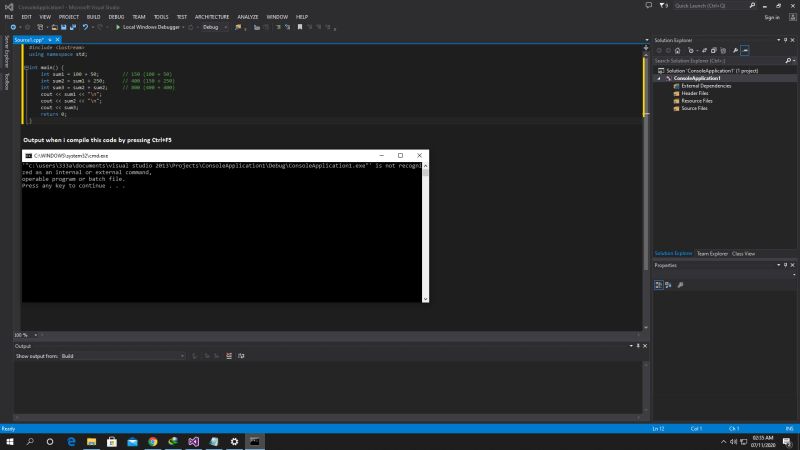The width and height of the screenshot is (800, 450).
Task: Click in the Search Solution Explorer field
Action: (x=718, y=61)
